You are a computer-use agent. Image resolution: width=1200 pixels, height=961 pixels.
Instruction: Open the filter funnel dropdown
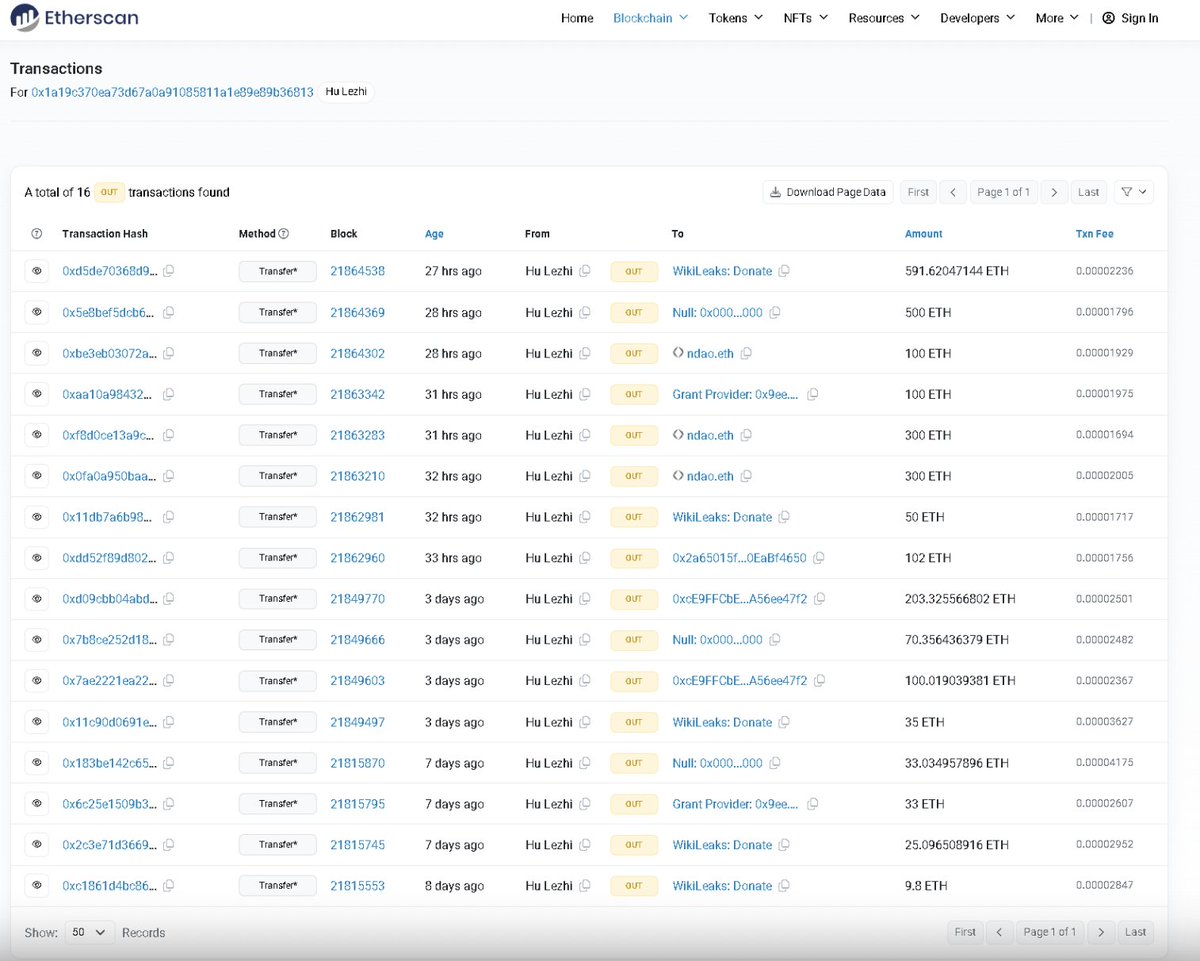point(1133,192)
